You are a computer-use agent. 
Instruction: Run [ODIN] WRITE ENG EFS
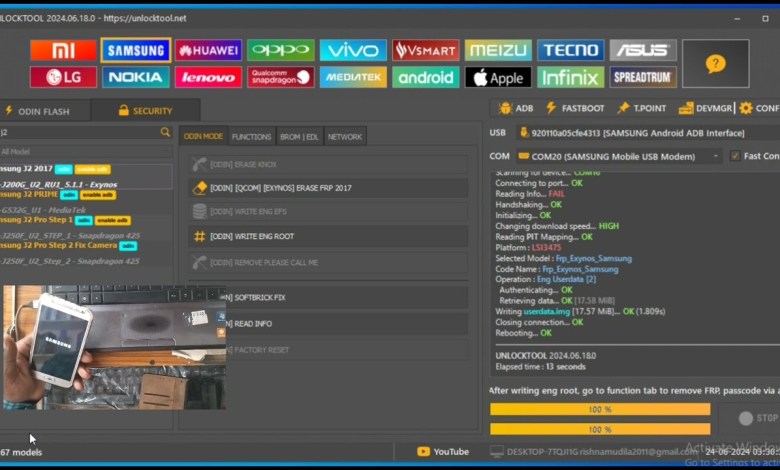click(328, 211)
